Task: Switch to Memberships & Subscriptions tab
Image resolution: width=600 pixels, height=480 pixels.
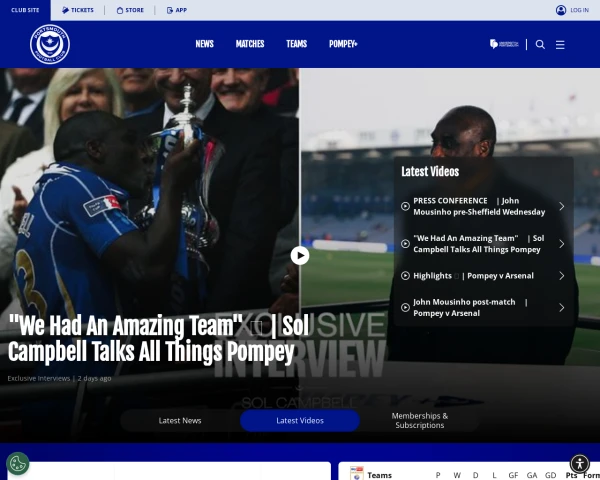Action: 420,420
